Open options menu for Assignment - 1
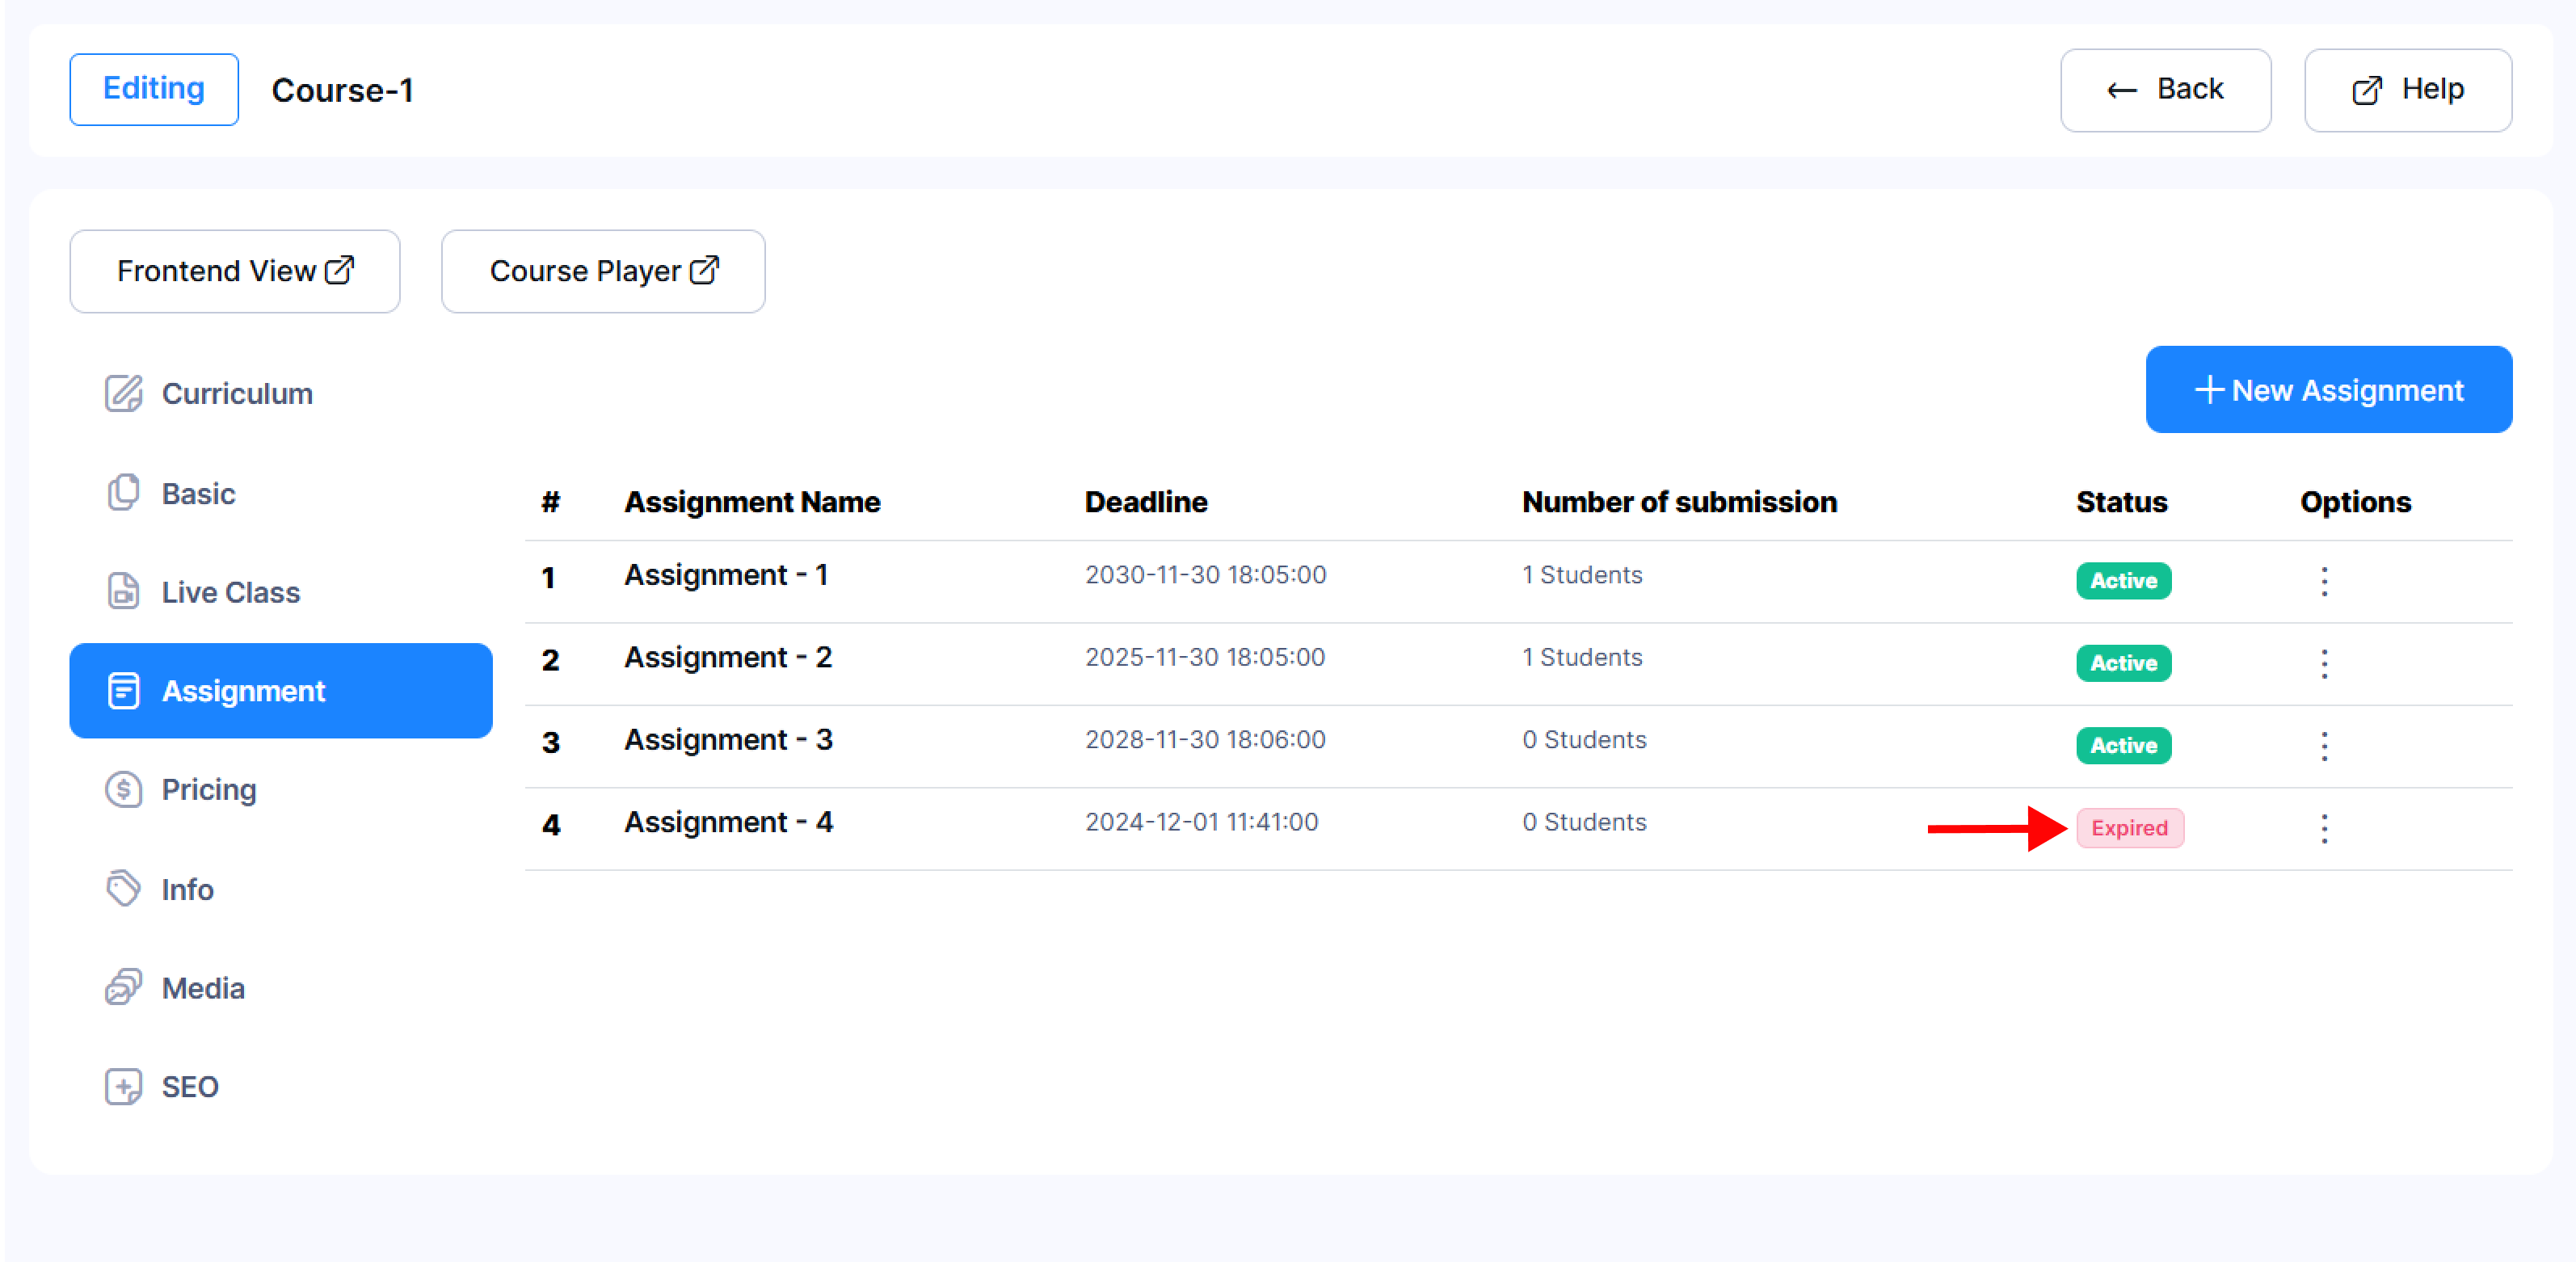Screen dimensions: 2576x1262 pos(2323,581)
